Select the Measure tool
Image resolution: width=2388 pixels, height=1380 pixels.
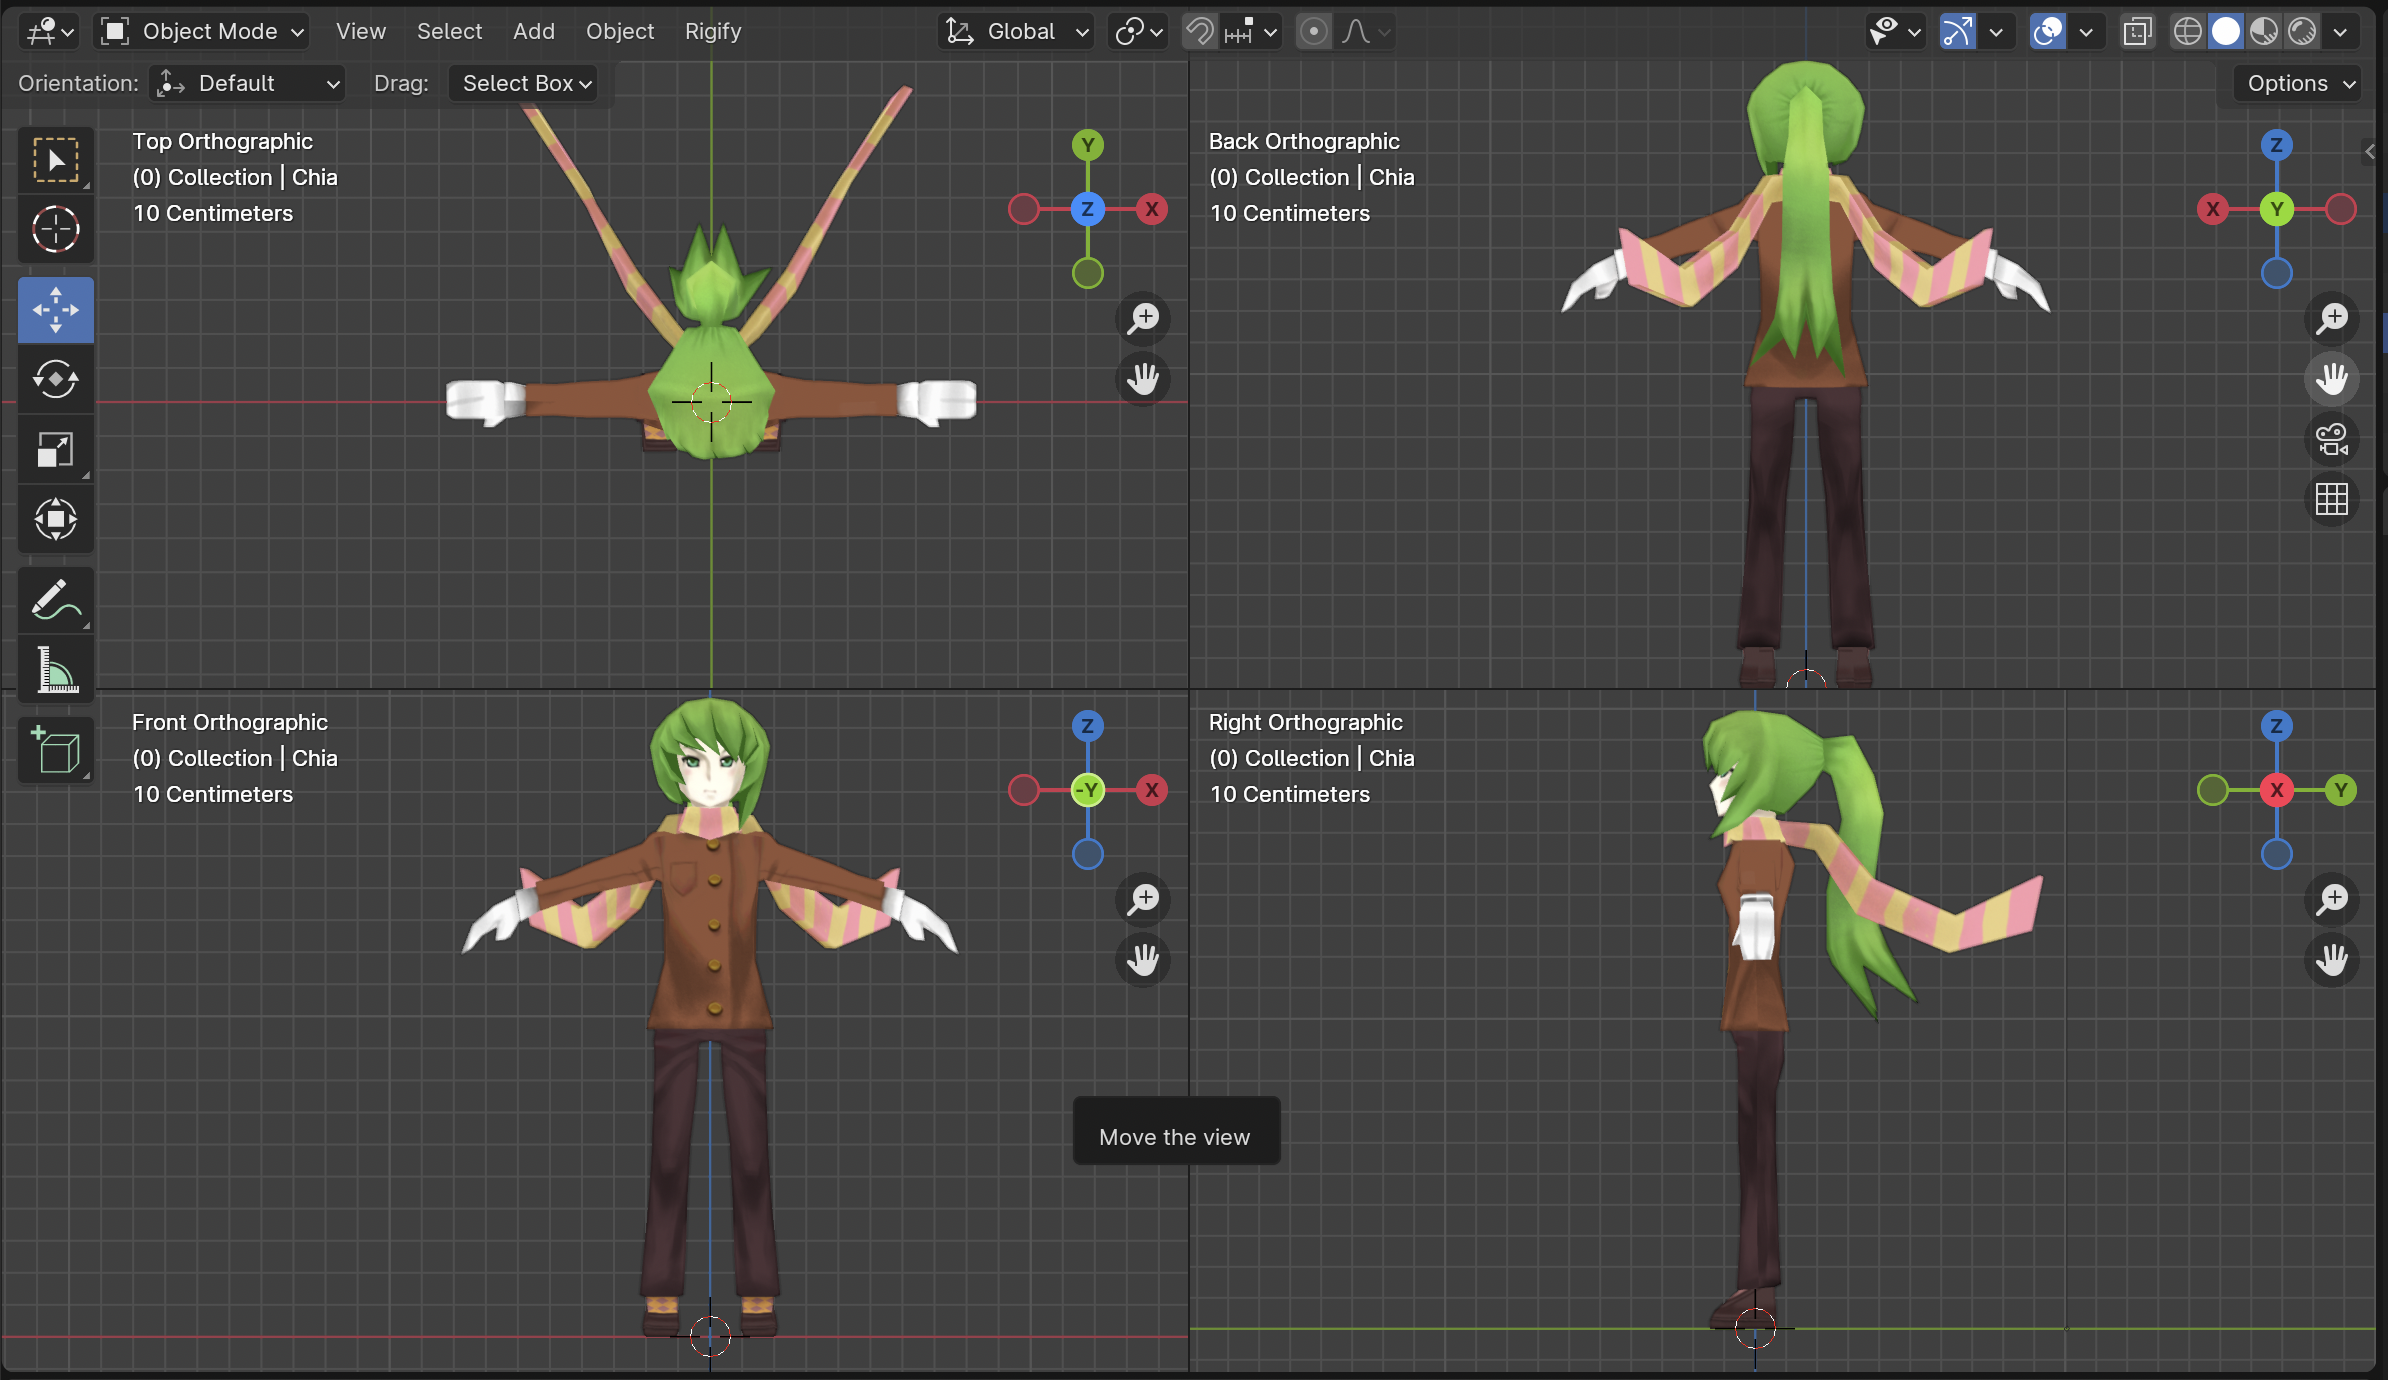pyautogui.click(x=56, y=669)
